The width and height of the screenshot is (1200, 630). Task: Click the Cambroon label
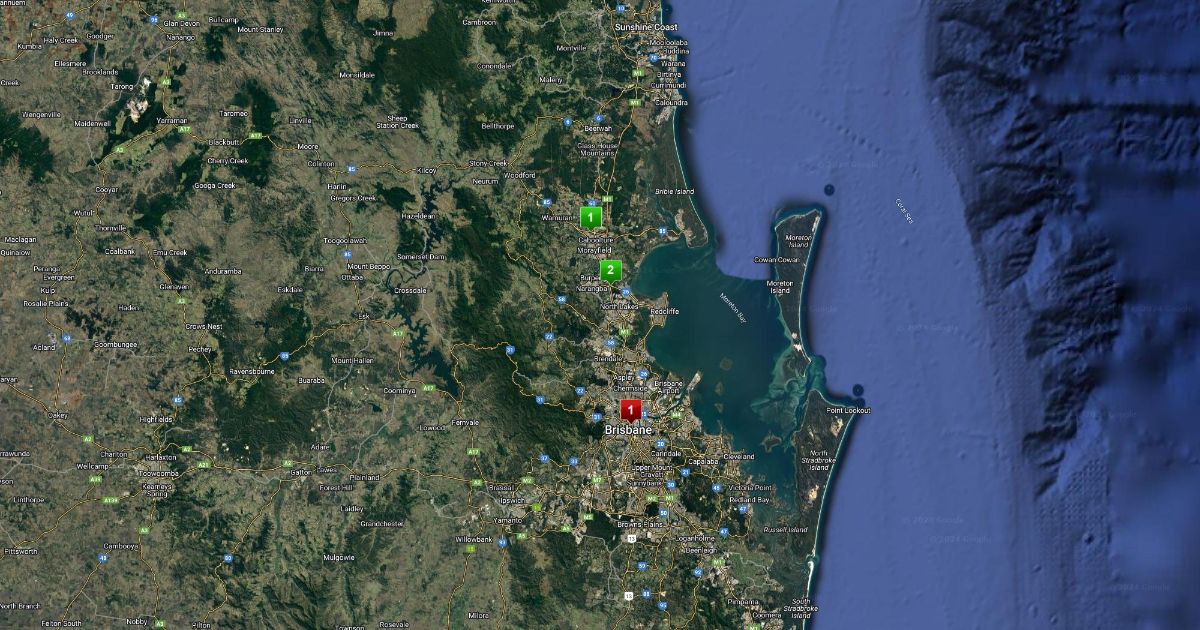pyautogui.click(x=479, y=21)
